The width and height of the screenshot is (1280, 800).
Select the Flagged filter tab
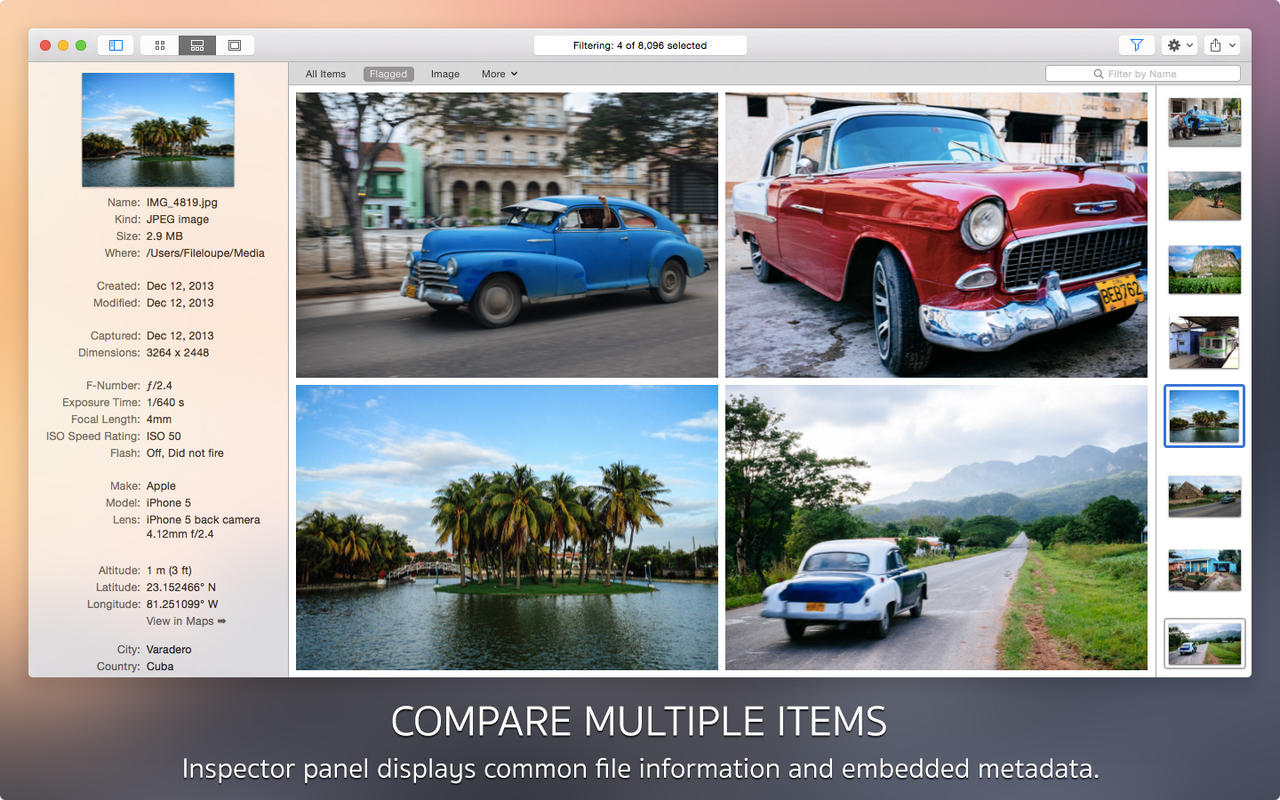tap(388, 74)
